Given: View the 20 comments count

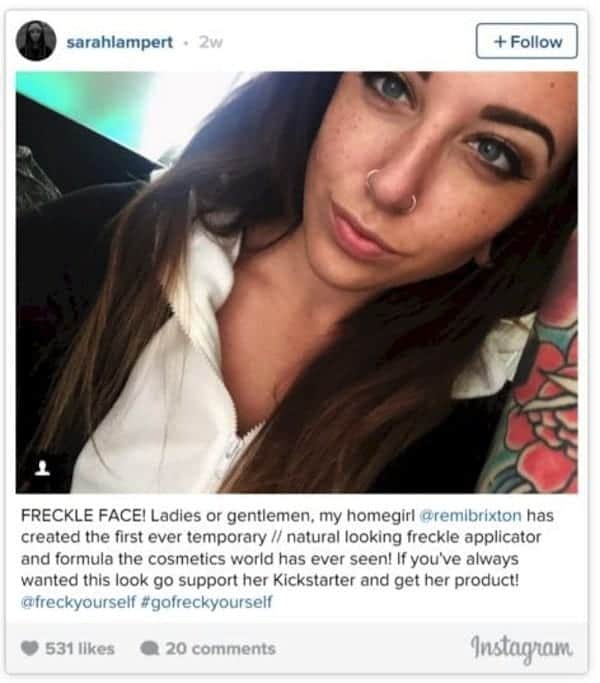Looking at the screenshot, I should point(220,649).
